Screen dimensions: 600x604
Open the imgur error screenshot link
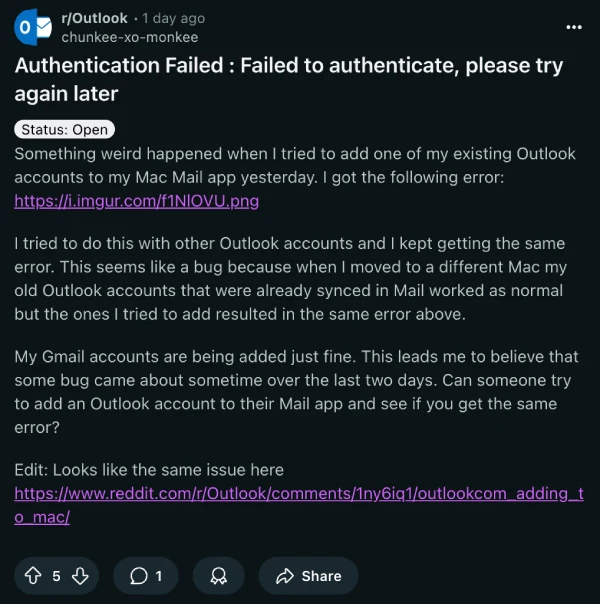(x=137, y=201)
